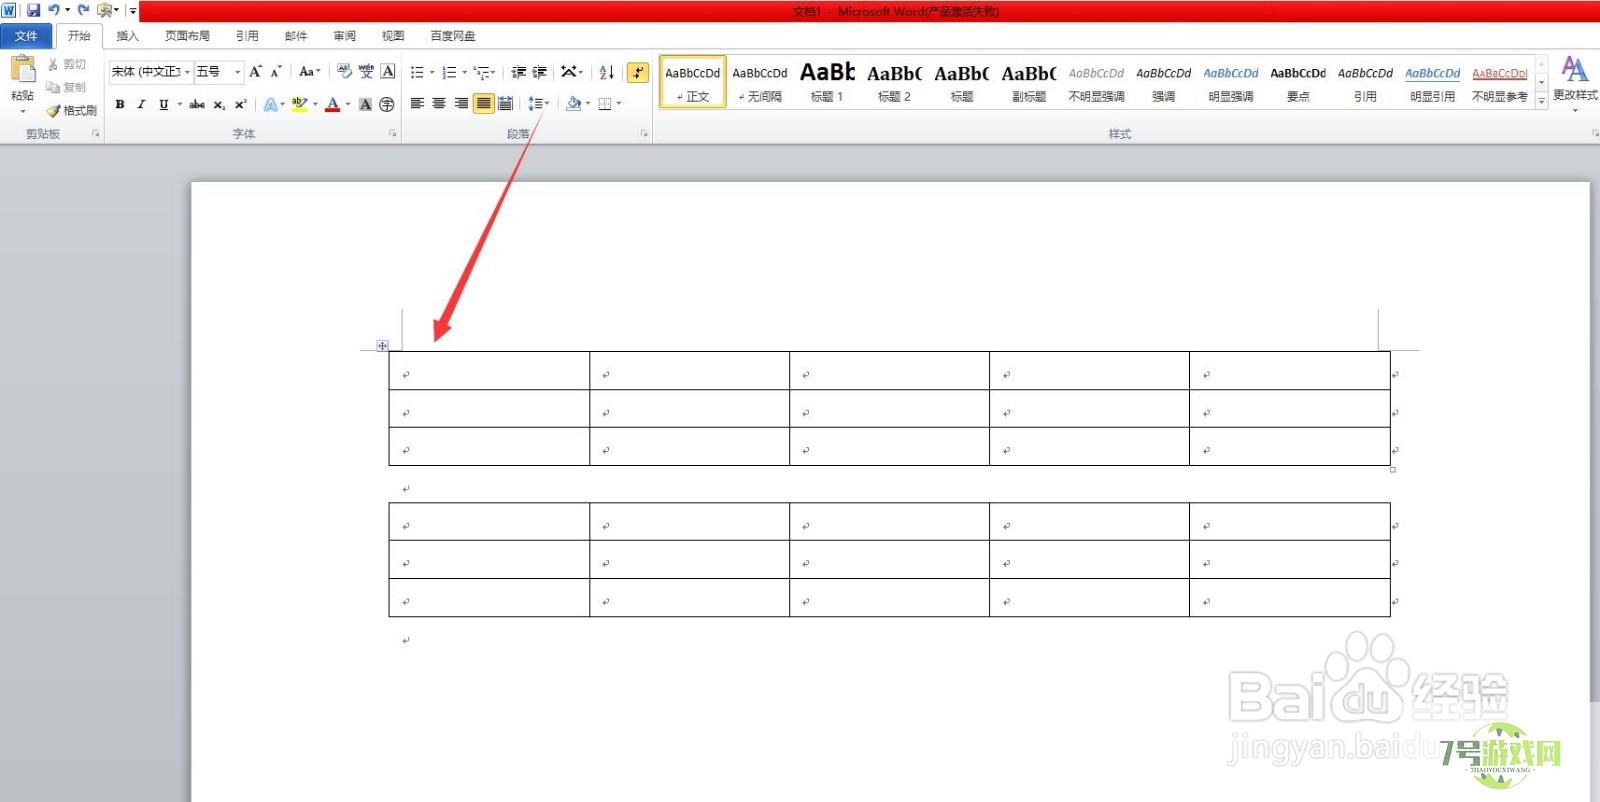Expand styles gallery more button
Image resolution: width=1600 pixels, height=802 pixels.
coord(1542,101)
